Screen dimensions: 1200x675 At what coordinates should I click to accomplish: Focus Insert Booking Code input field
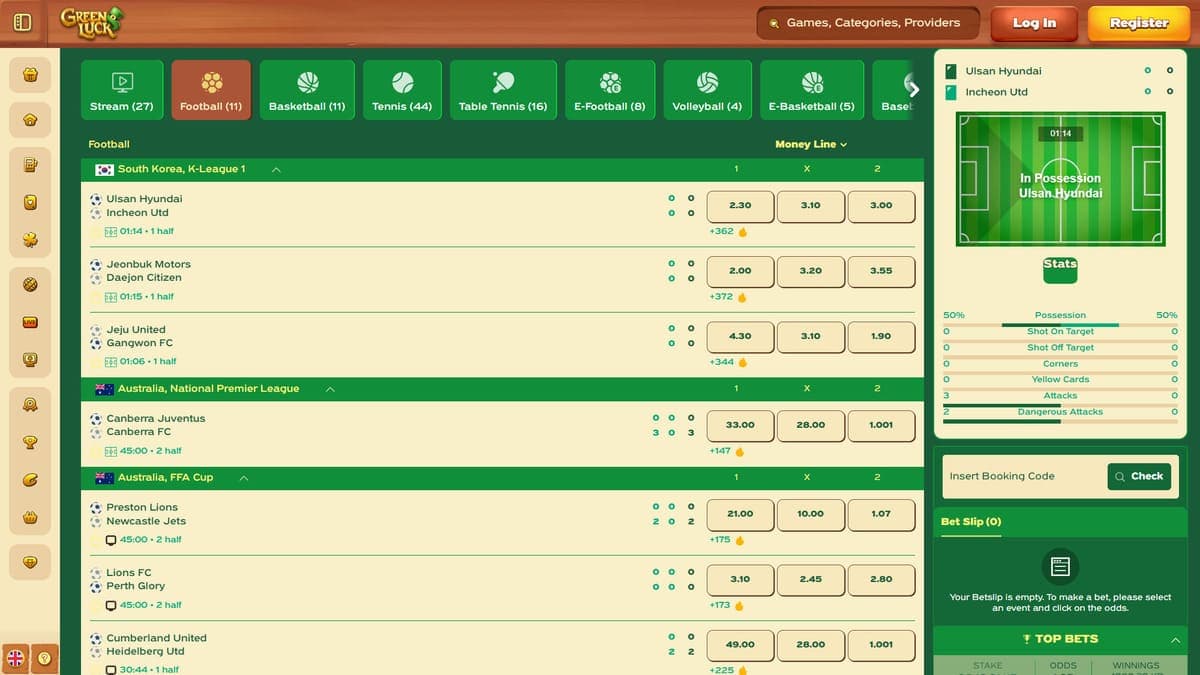point(1024,476)
